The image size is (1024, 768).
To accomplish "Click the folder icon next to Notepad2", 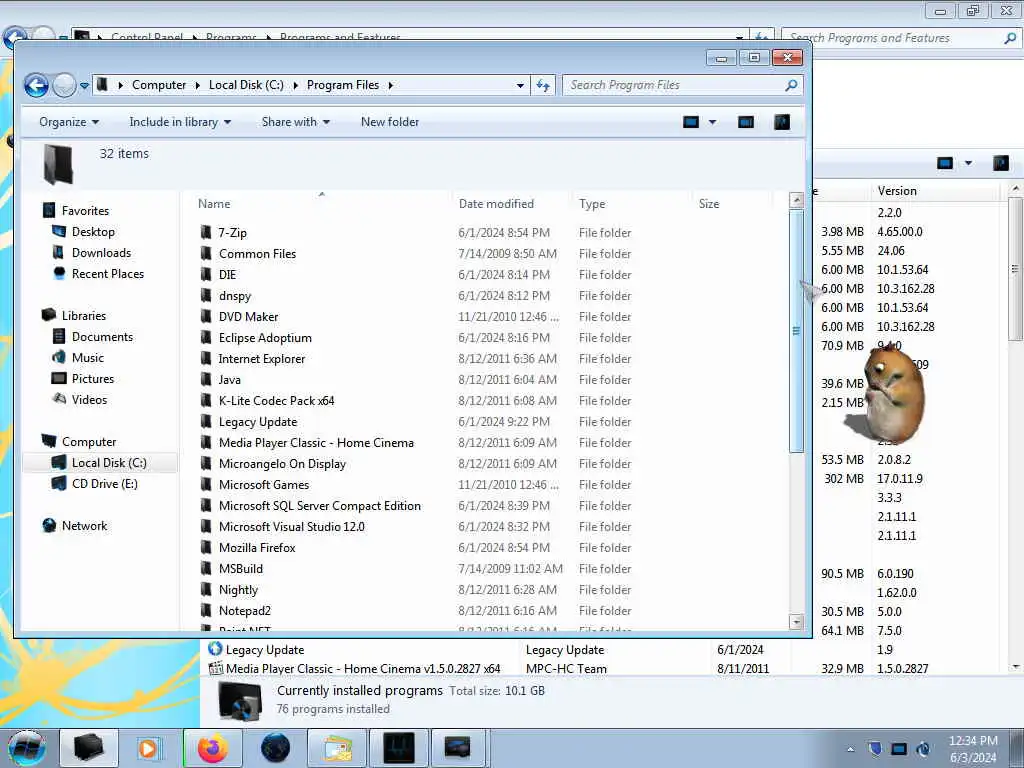I will tap(206, 611).
